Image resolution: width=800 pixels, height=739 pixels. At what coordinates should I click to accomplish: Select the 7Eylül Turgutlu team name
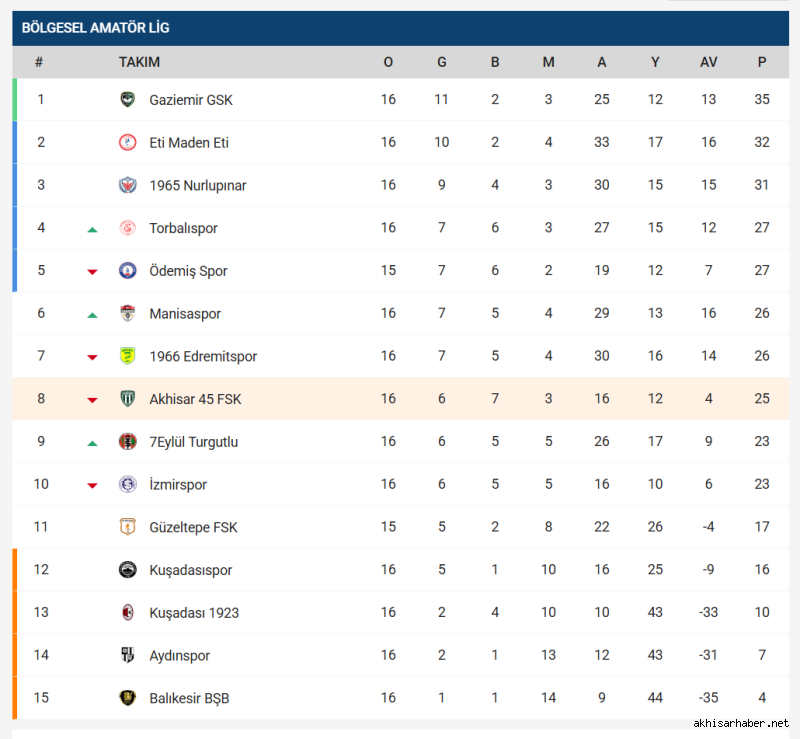pyautogui.click(x=193, y=442)
